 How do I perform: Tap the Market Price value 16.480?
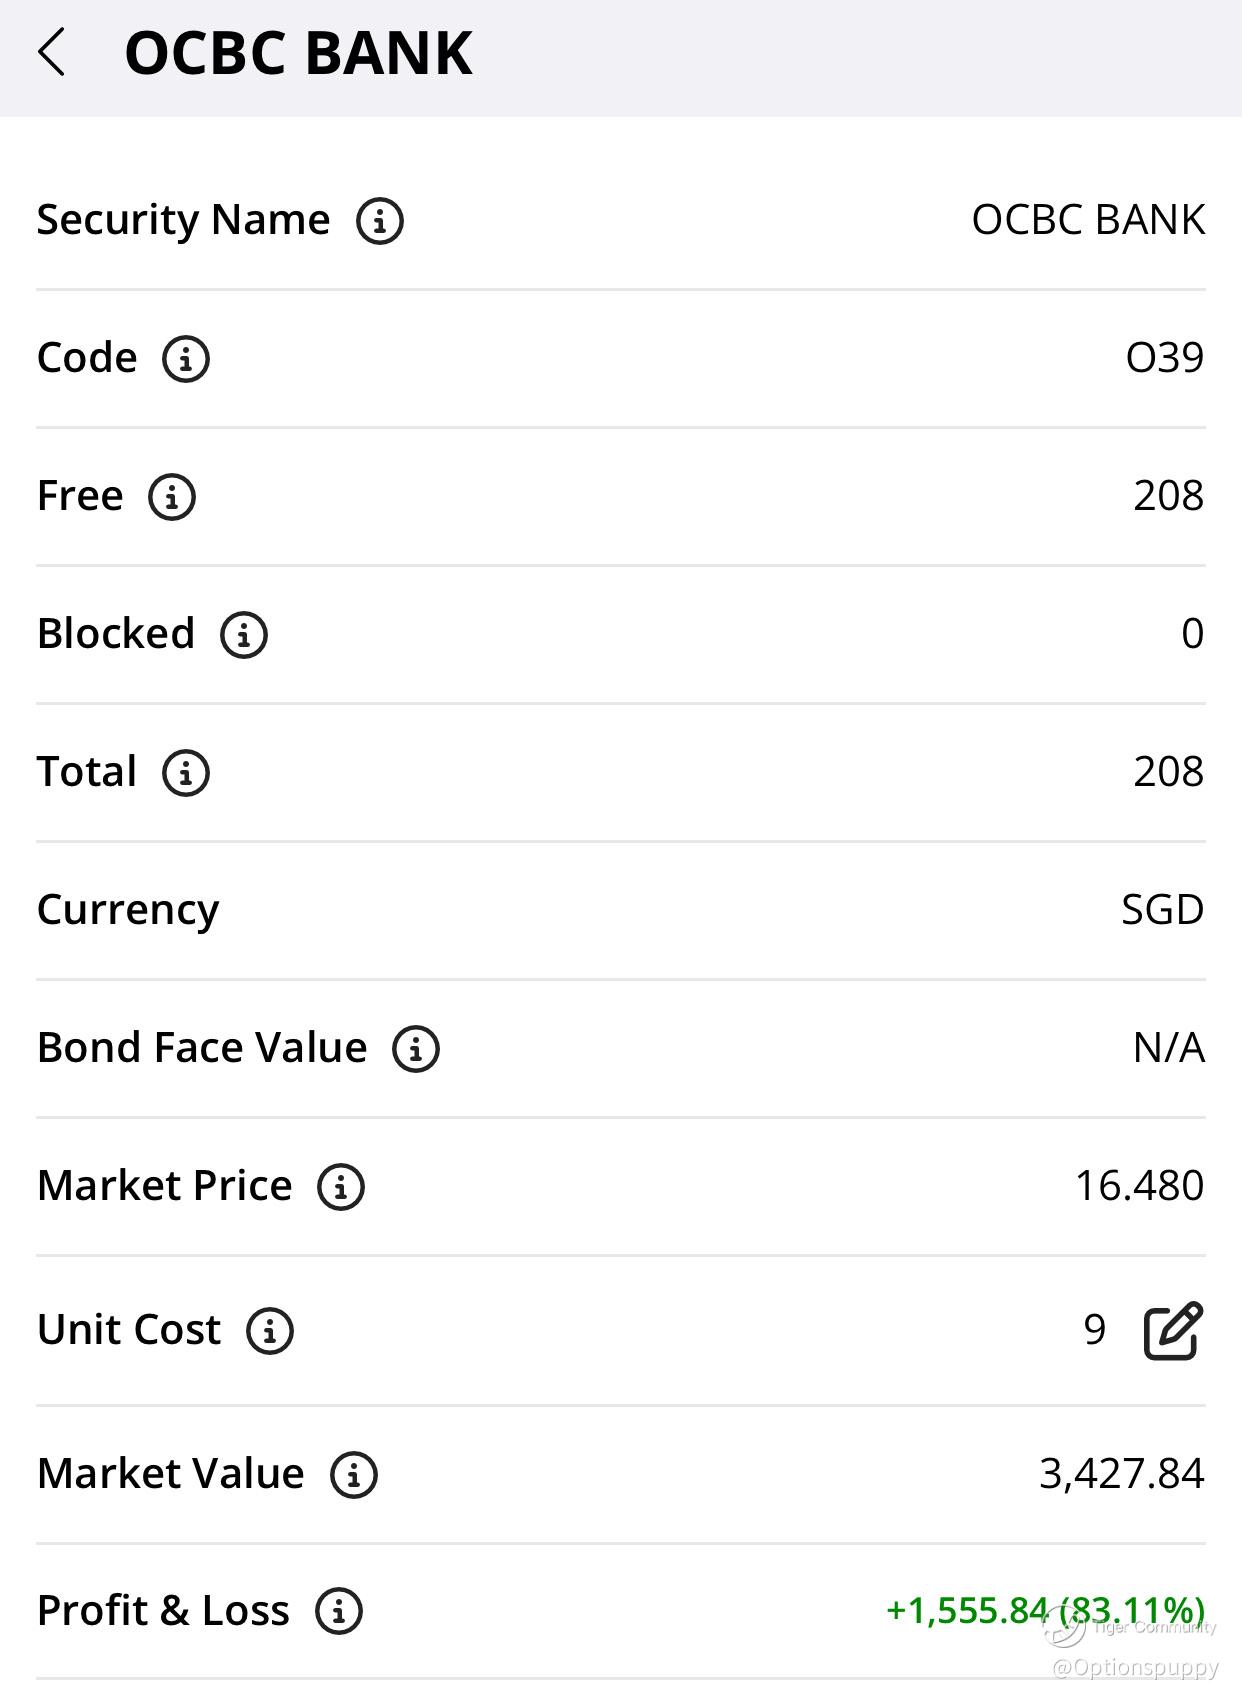(1139, 1186)
